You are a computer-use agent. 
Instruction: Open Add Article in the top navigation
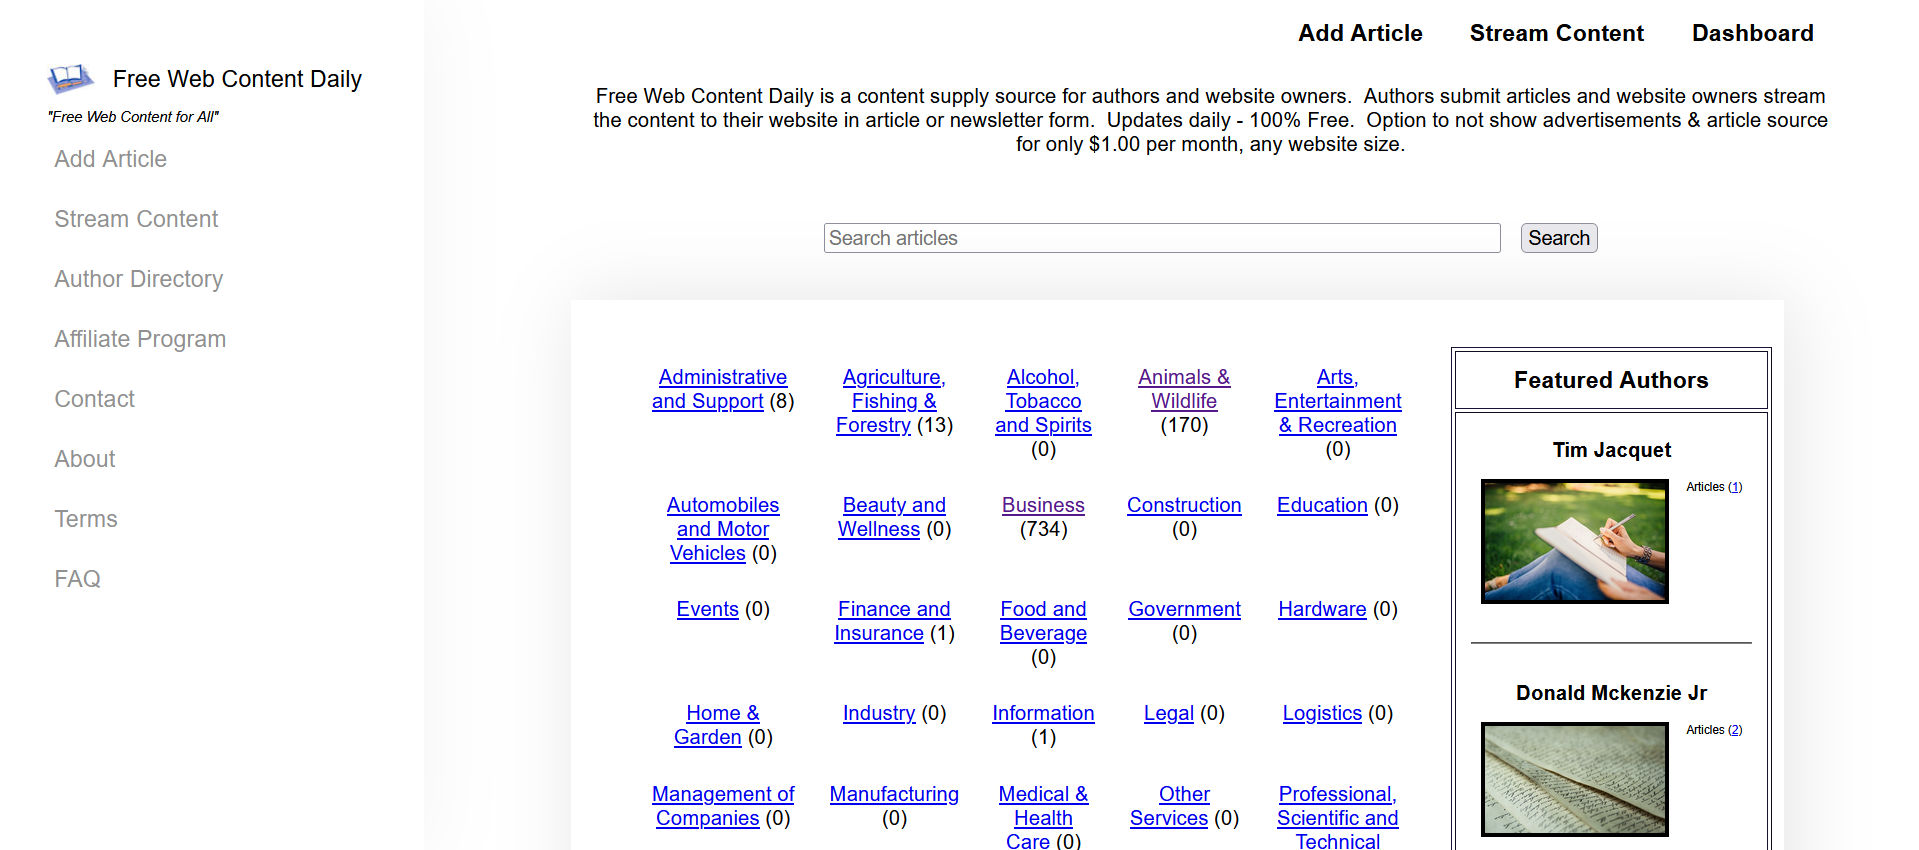click(x=1359, y=33)
